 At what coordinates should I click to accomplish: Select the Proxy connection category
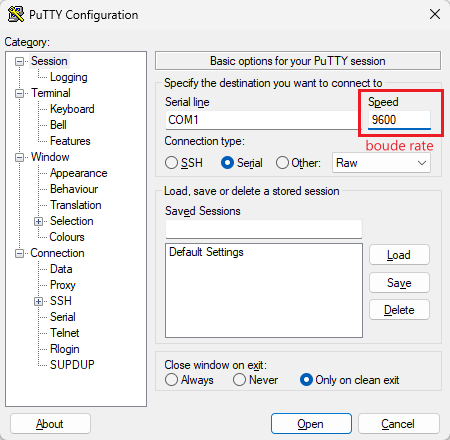(63, 285)
